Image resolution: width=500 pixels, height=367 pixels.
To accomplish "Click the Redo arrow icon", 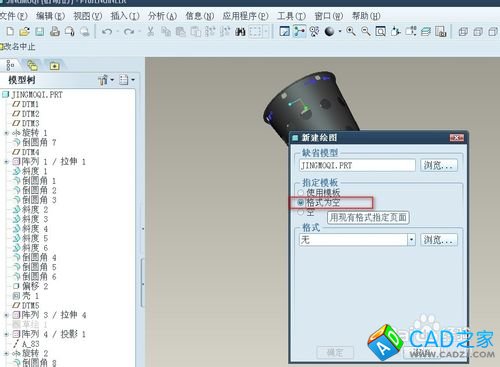I will [x=129, y=32].
